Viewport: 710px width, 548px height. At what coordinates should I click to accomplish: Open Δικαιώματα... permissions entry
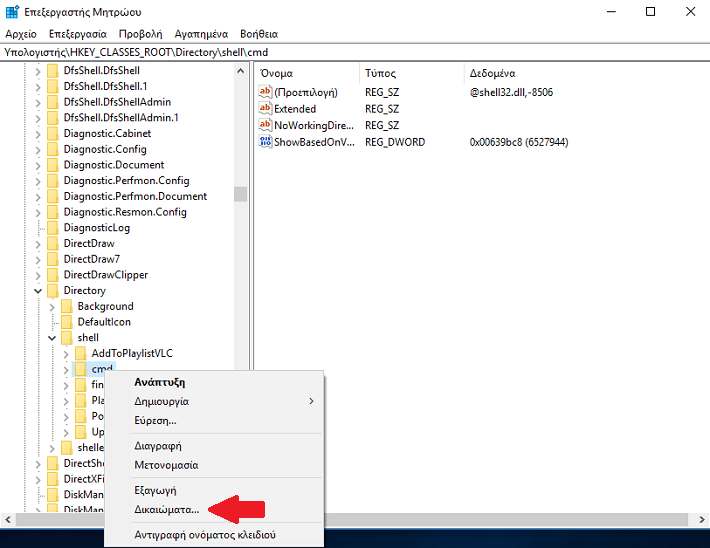point(166,510)
